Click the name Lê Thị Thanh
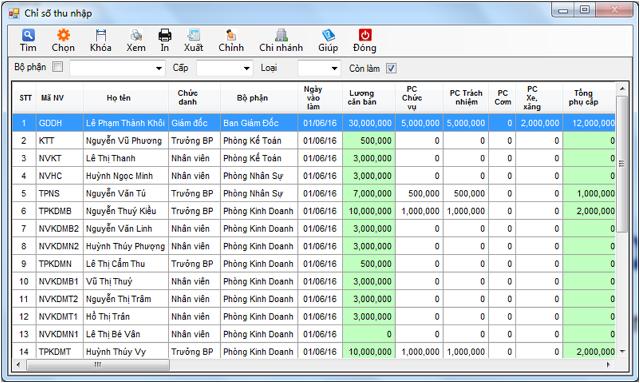 click(110, 158)
